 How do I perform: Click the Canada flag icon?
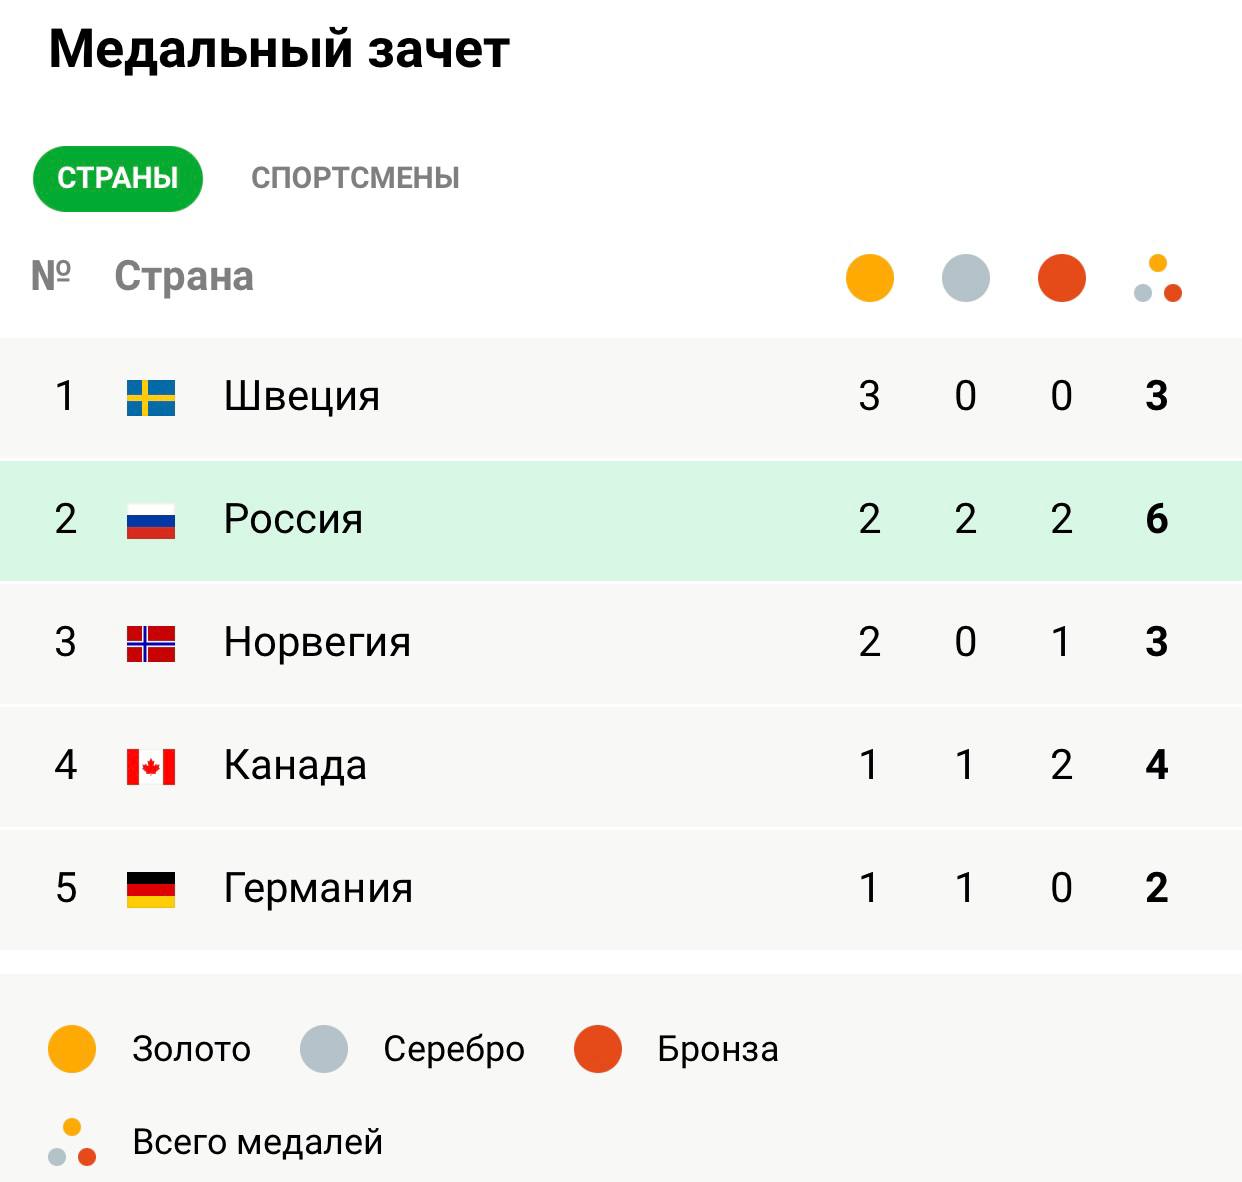point(151,767)
